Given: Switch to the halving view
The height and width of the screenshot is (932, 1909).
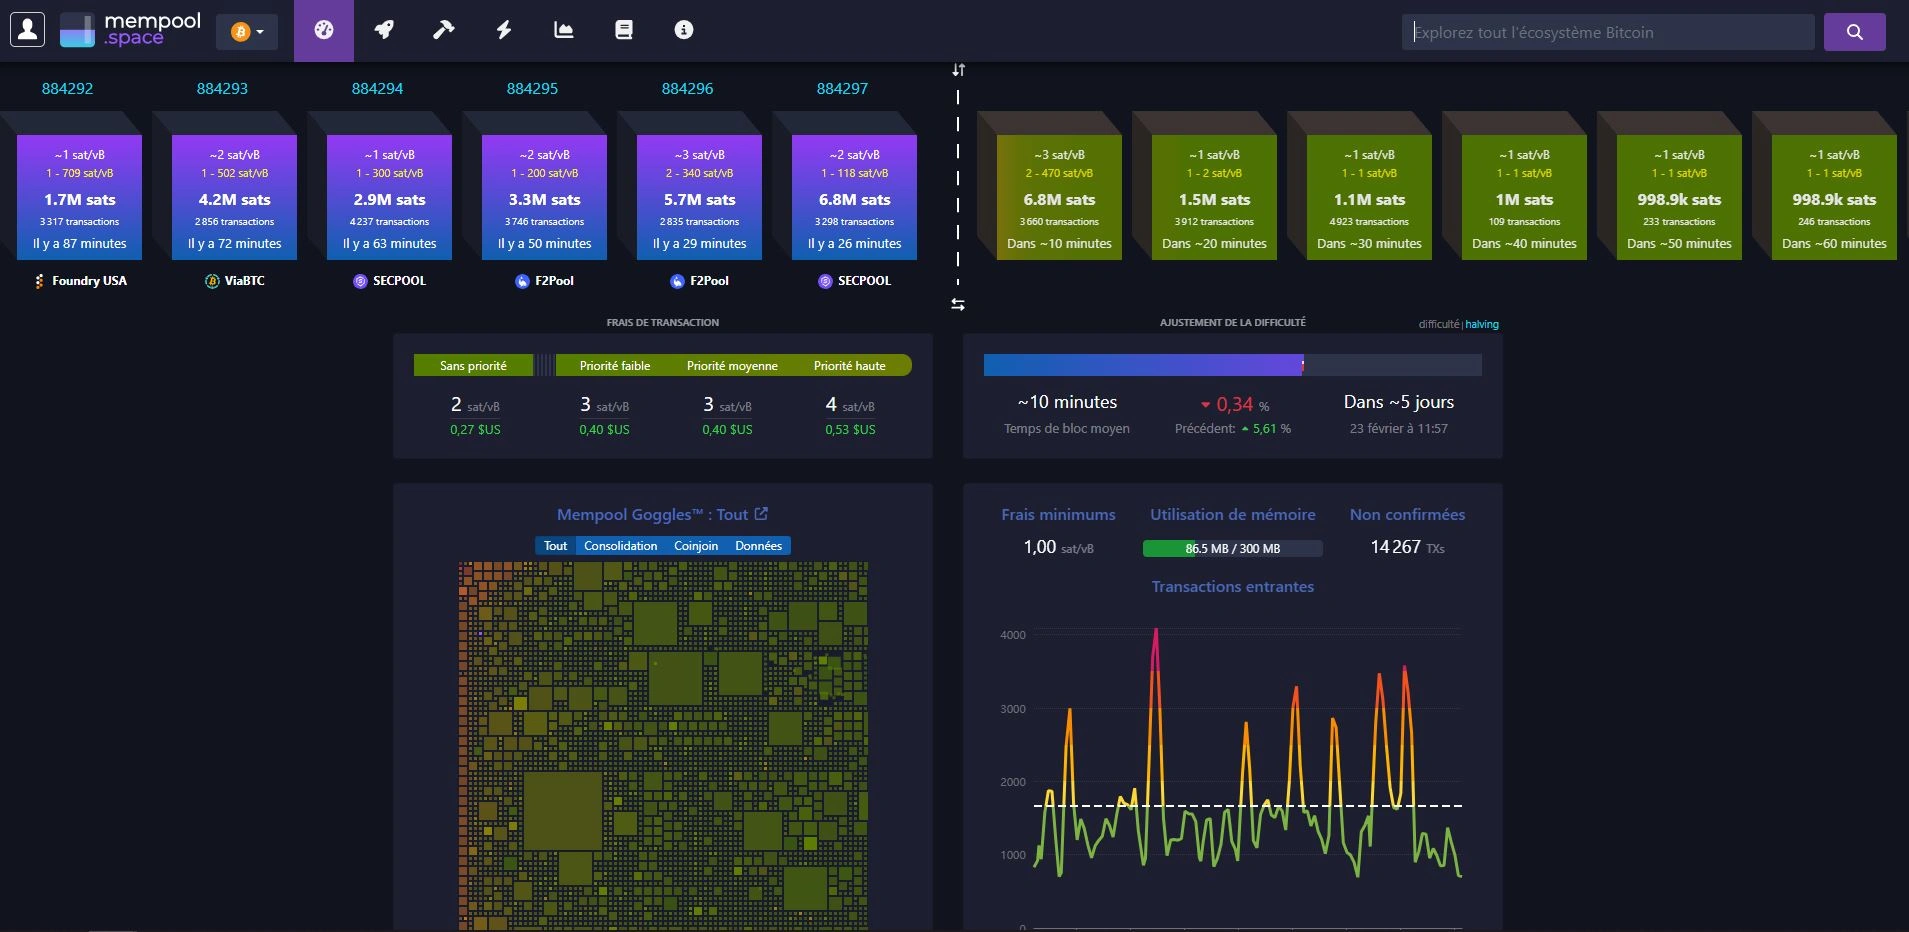Looking at the screenshot, I should pyautogui.click(x=1482, y=324).
